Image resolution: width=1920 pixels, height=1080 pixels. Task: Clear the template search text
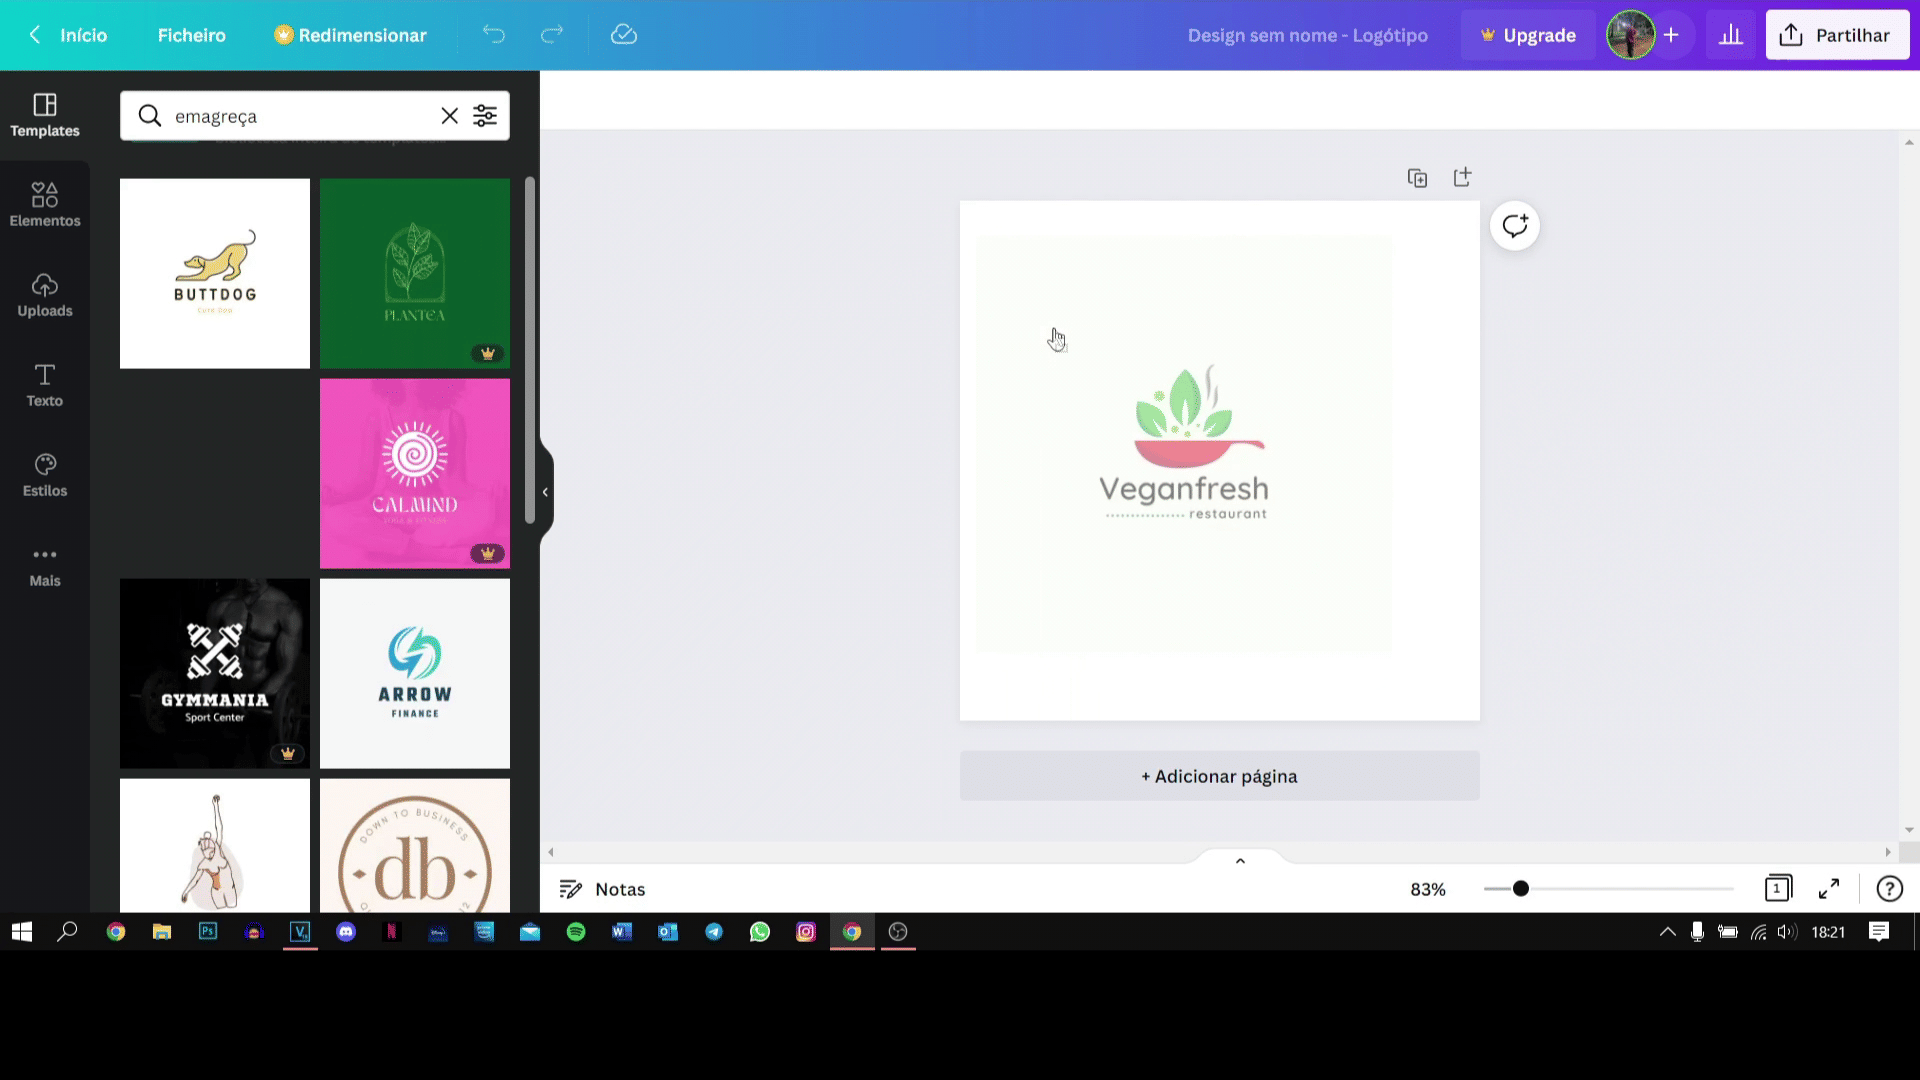[x=449, y=116]
